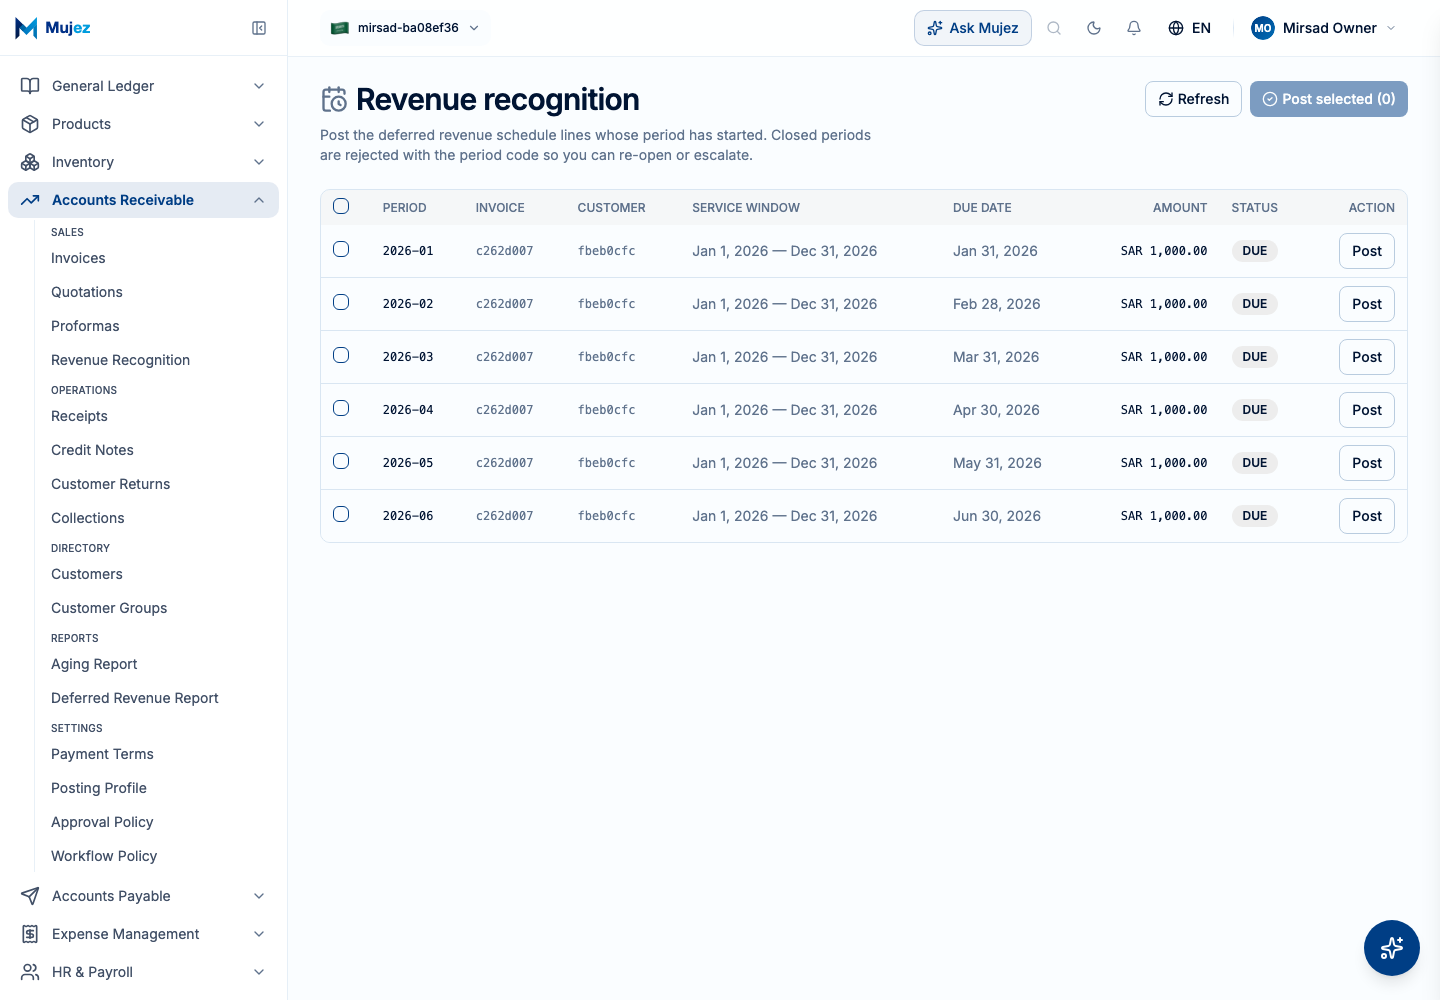
Task: Open Credit Notes page
Action: [92, 450]
